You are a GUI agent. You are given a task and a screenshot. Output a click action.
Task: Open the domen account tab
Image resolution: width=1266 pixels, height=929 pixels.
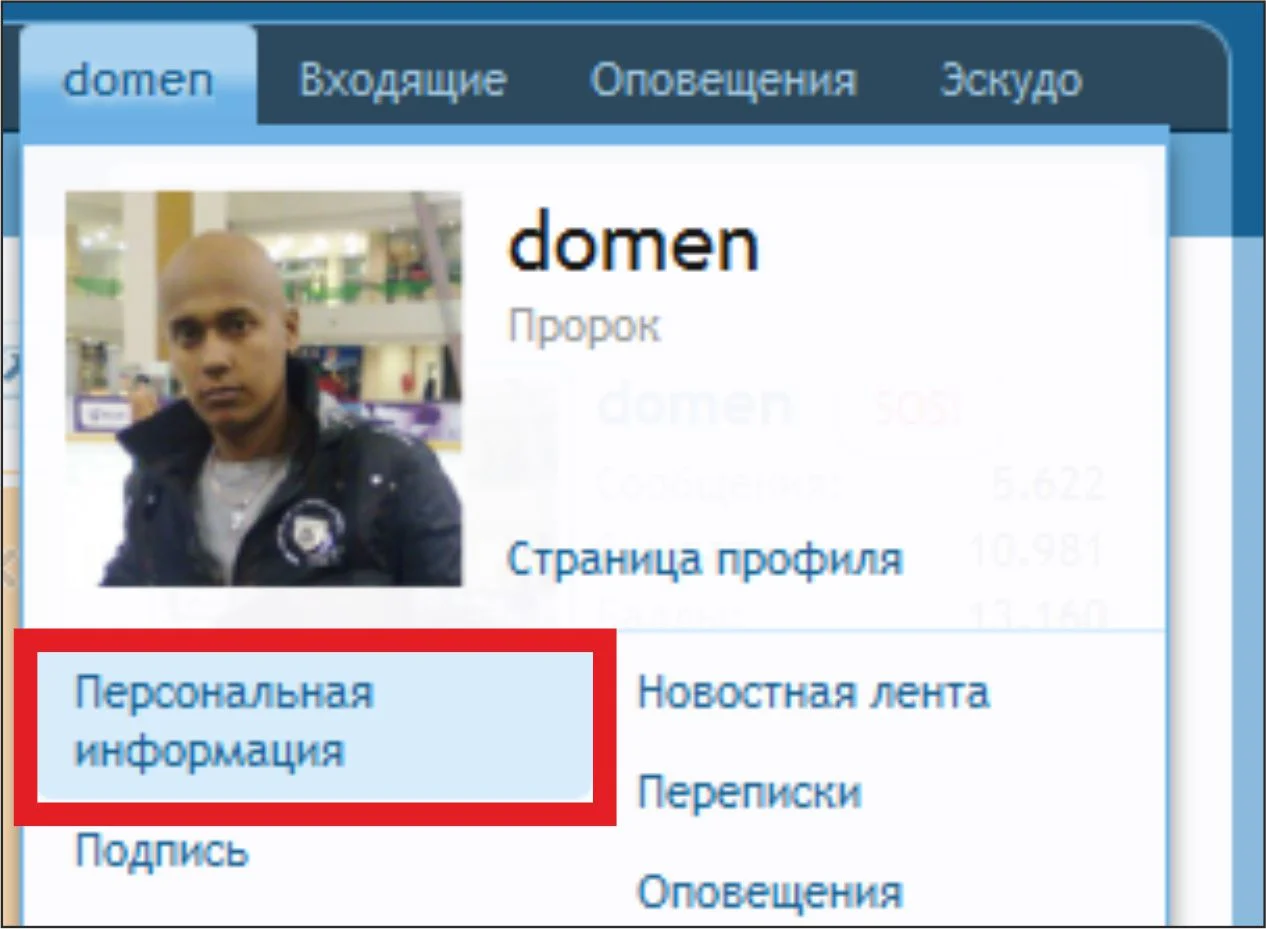point(138,79)
